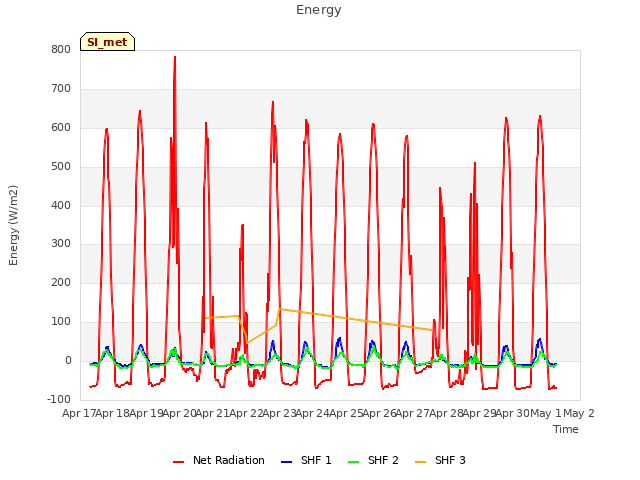Click the 0 y-axis tick label
The height and width of the screenshot is (480, 640).
tap(68, 360)
